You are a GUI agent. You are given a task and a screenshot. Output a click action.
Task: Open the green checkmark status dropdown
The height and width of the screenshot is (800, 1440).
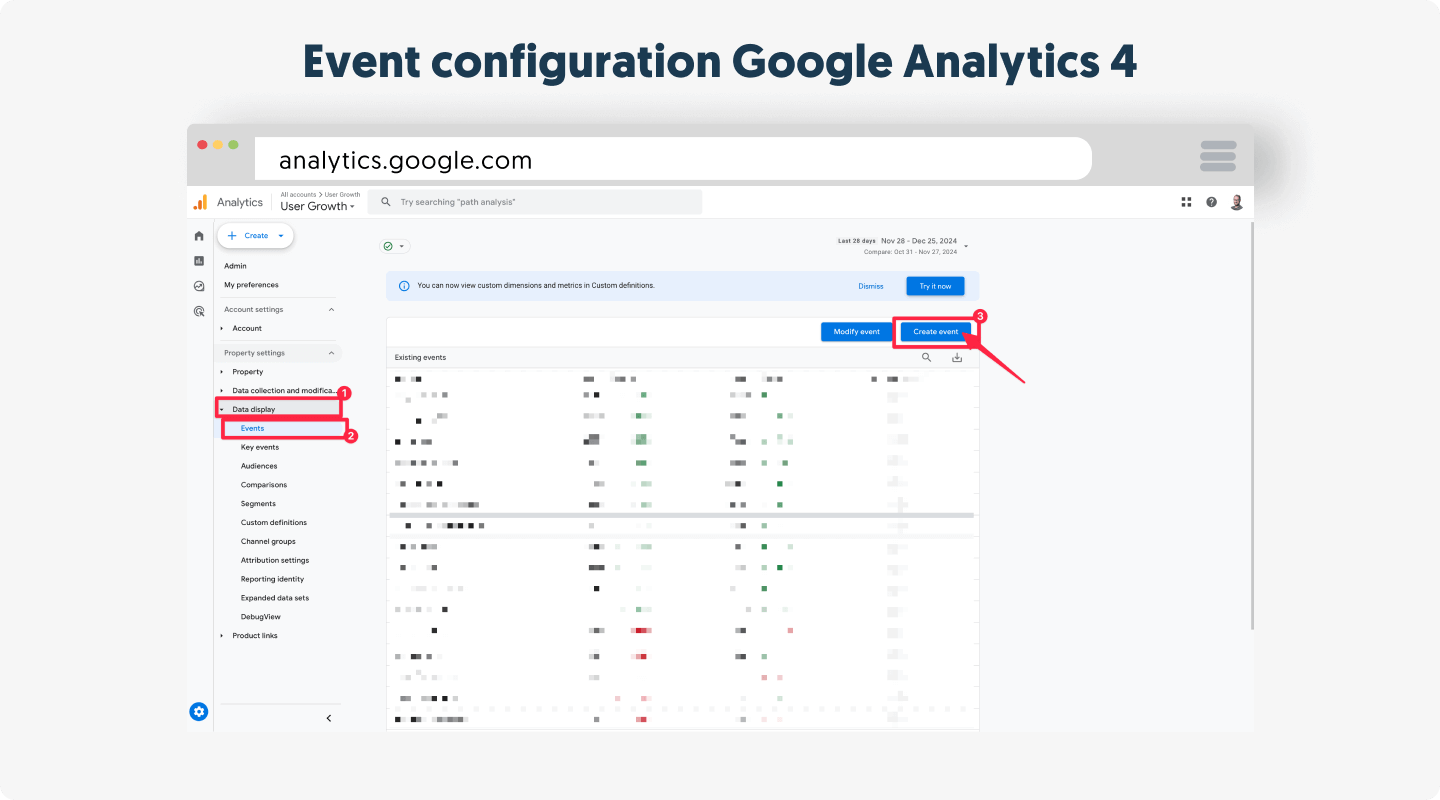coord(395,246)
